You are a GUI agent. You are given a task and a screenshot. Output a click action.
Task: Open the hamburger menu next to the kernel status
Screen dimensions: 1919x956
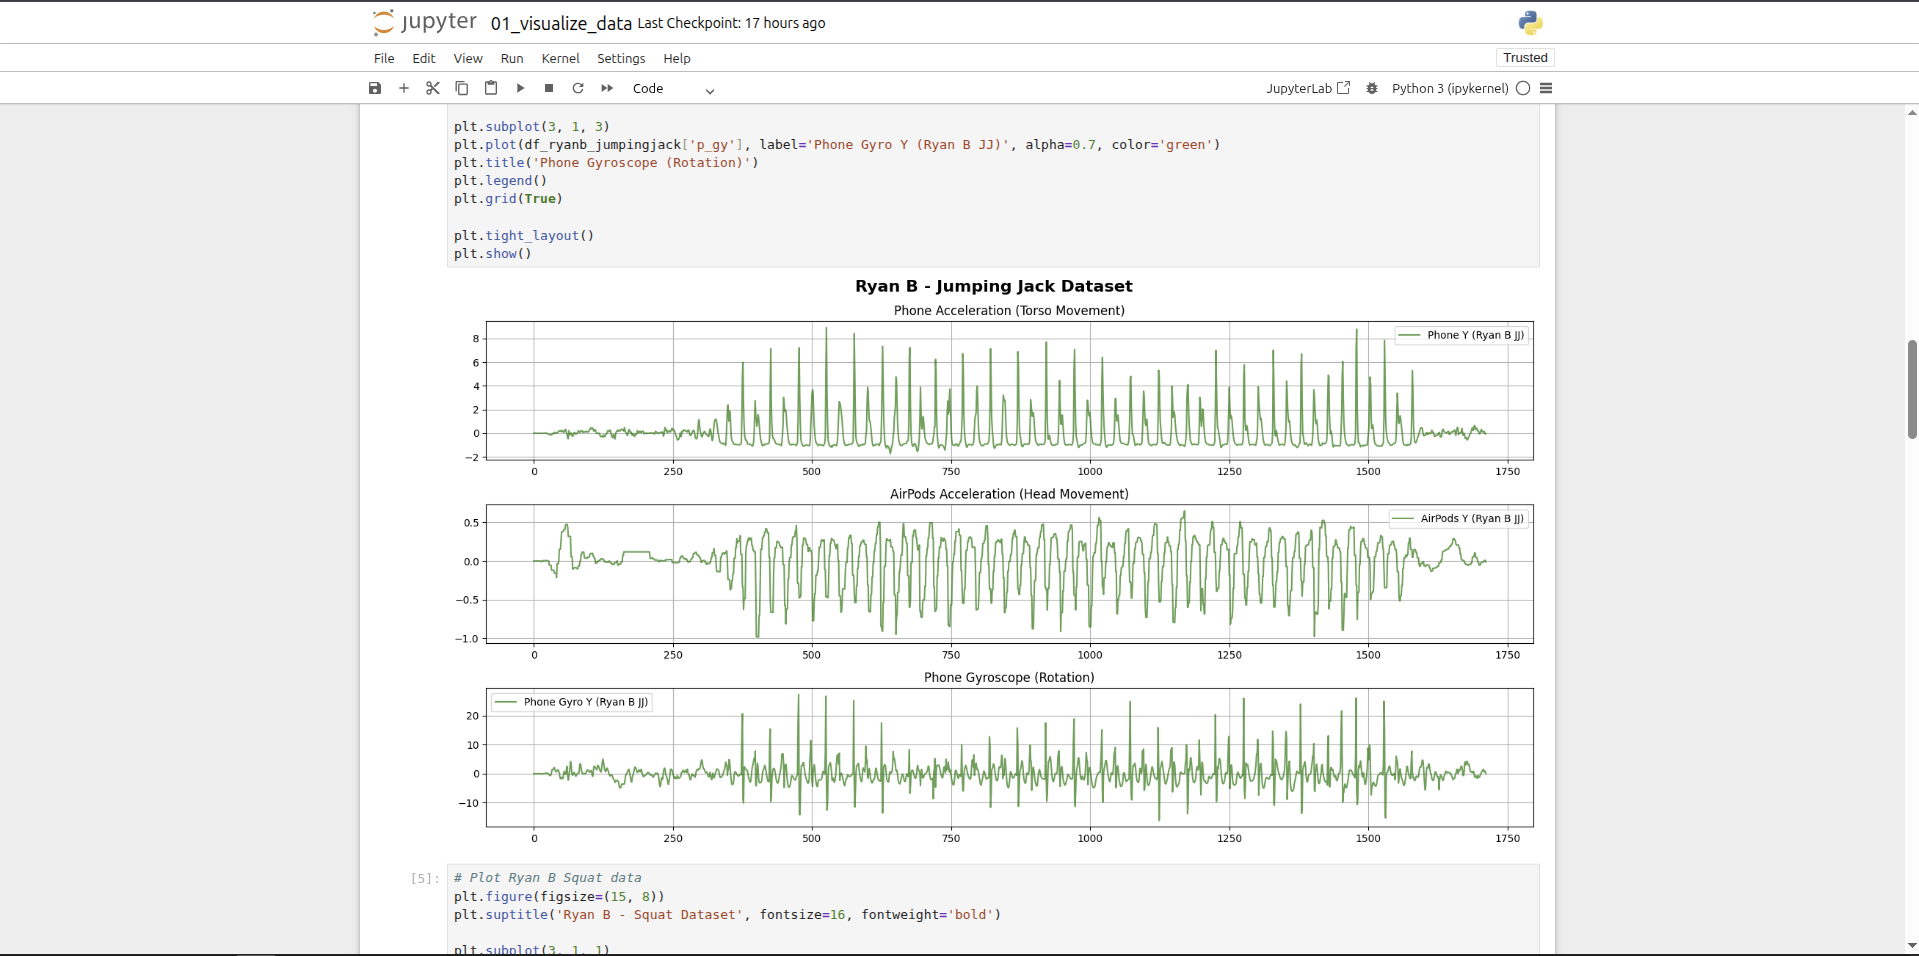point(1546,88)
